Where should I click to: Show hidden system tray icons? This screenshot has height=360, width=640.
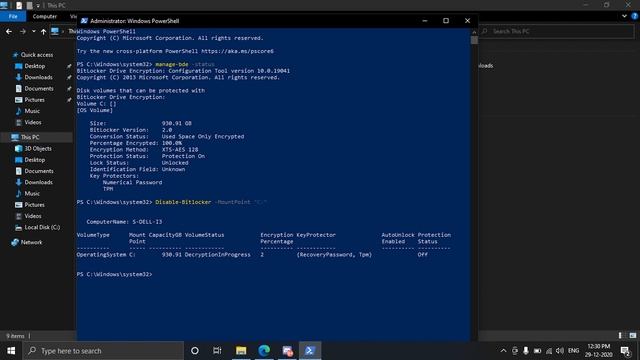click(503, 351)
